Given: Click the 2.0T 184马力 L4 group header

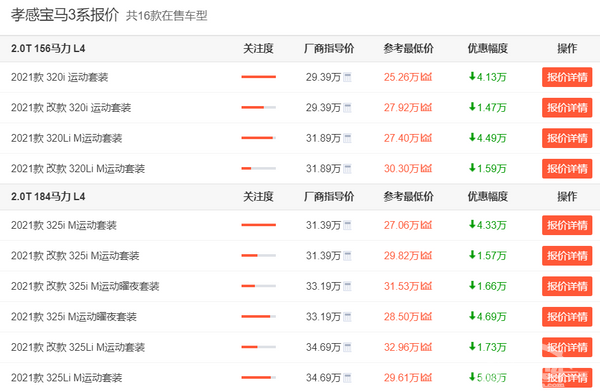Looking at the screenshot, I should [48, 197].
